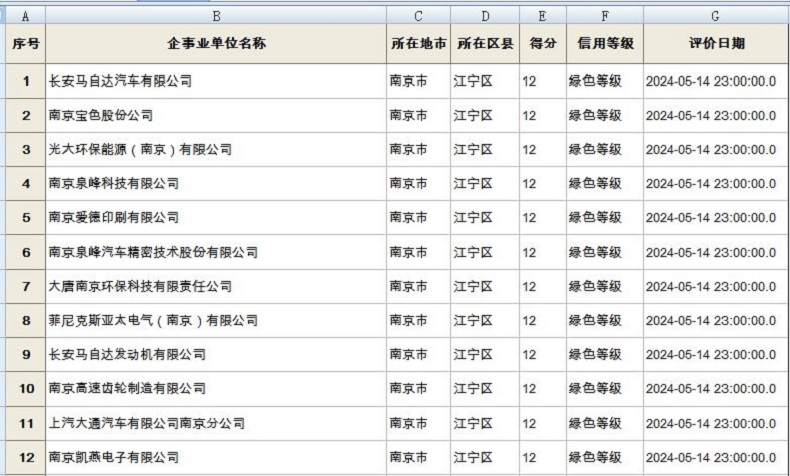Select cell 南京凯燕电子有限公司
This screenshot has width=790, height=476.
[216, 457]
